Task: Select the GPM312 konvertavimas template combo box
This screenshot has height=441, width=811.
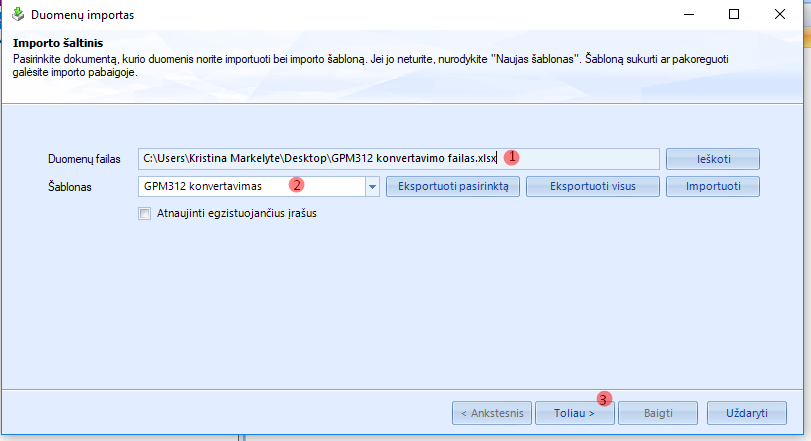Action: pos(250,187)
